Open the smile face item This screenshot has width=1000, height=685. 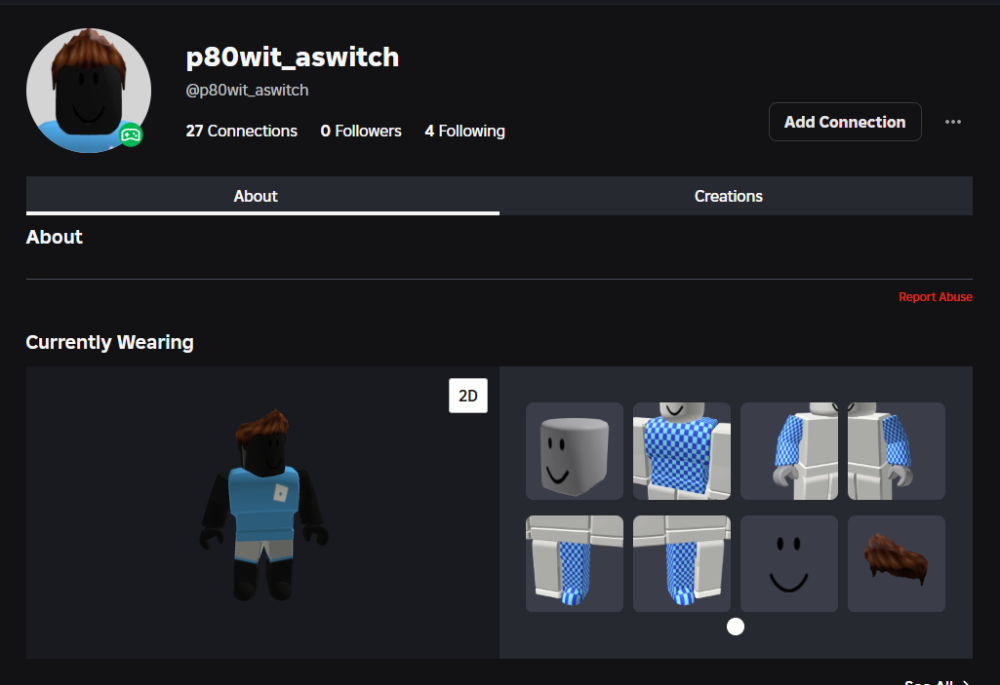tap(789, 564)
